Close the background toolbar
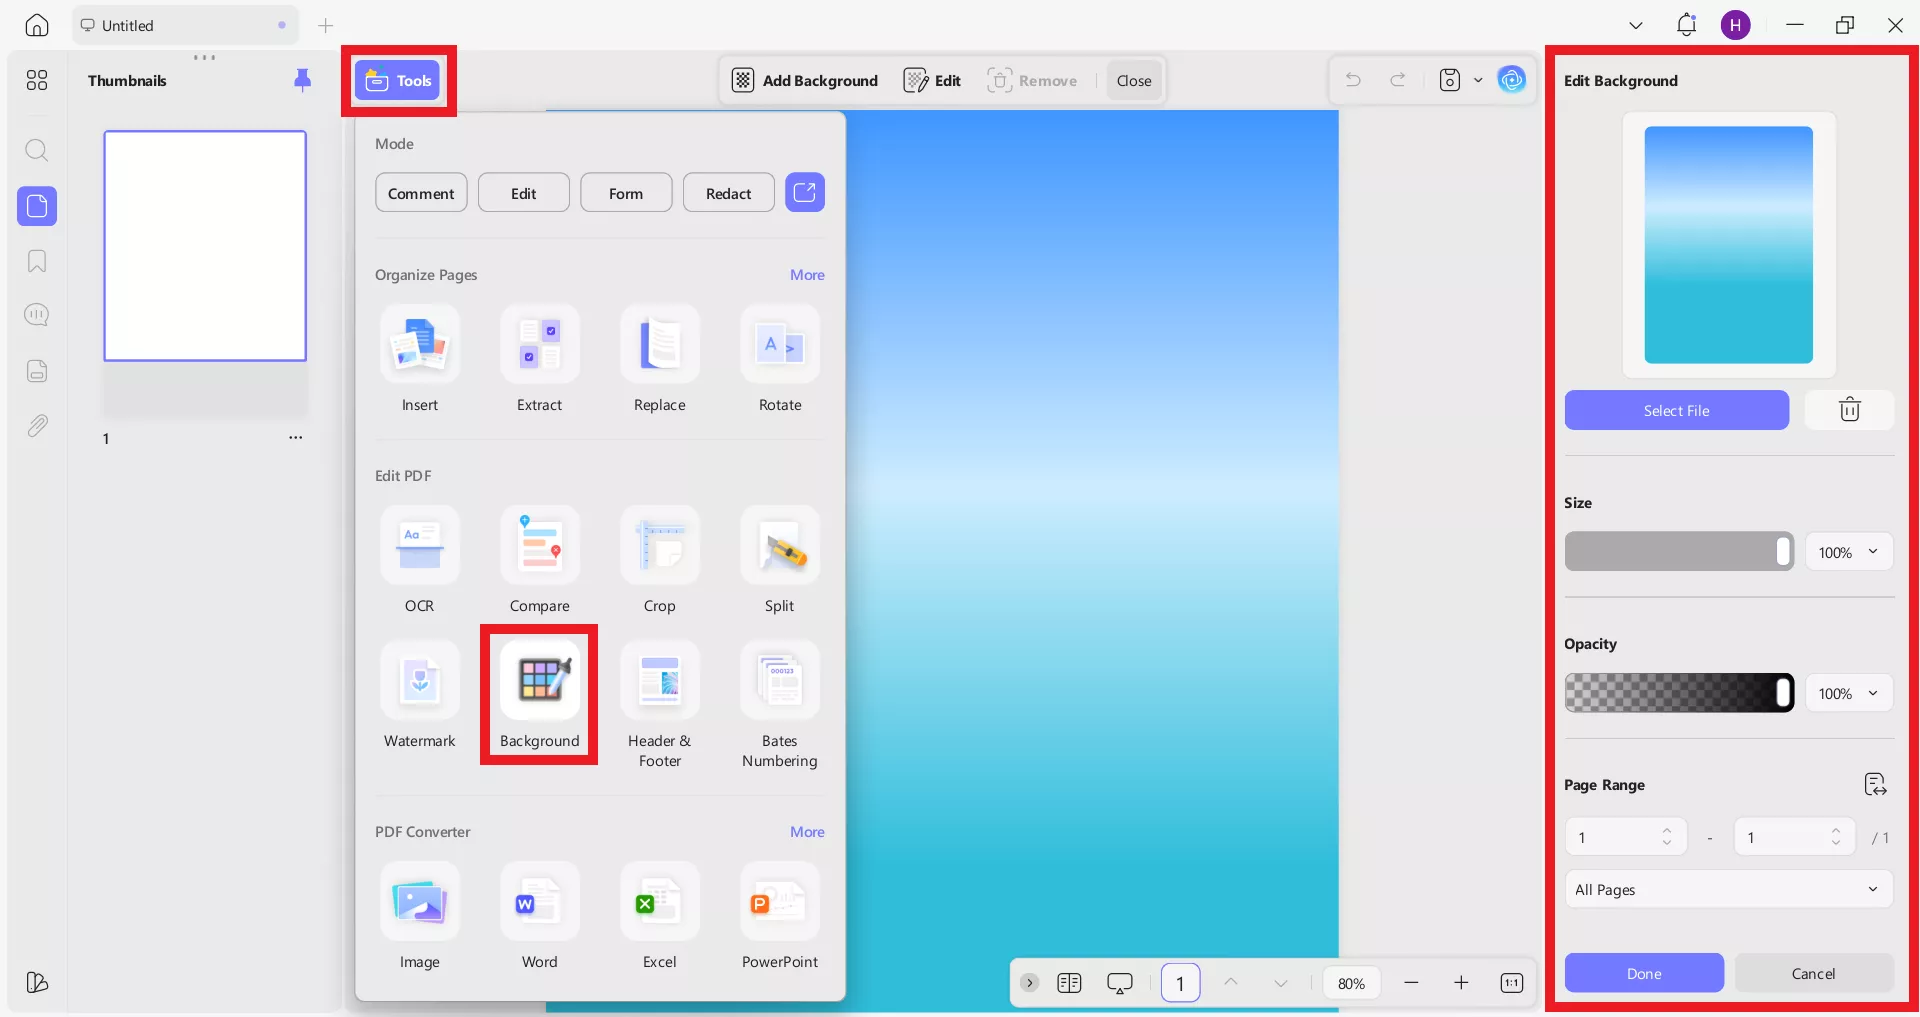Screen dimensions: 1920x1017 (1134, 80)
